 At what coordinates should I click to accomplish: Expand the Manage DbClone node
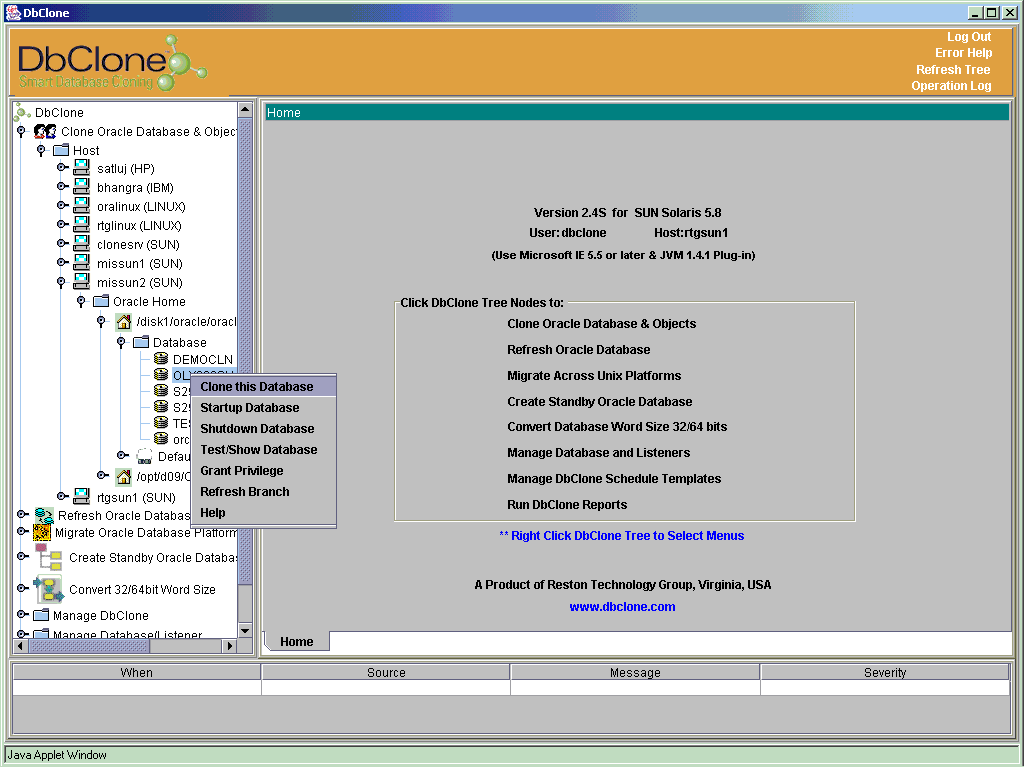tap(22, 615)
